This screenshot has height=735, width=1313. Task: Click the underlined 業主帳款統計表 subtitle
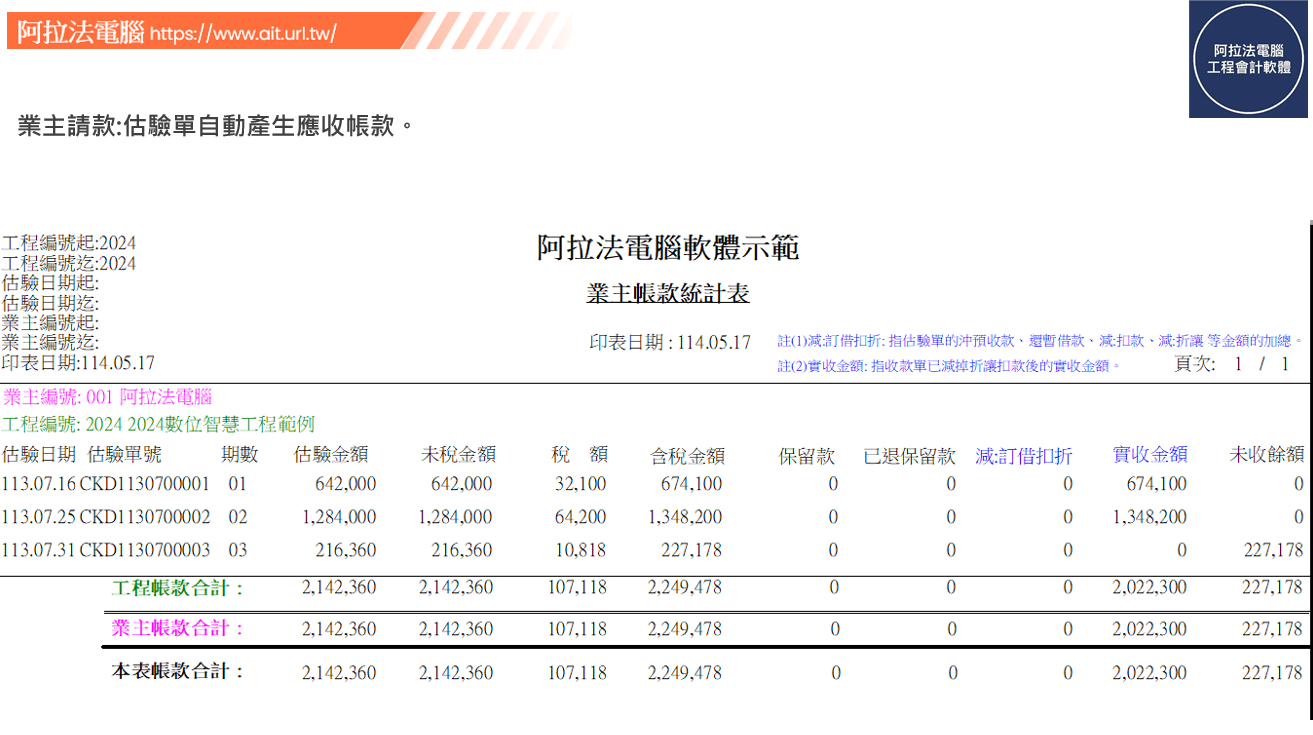click(668, 294)
